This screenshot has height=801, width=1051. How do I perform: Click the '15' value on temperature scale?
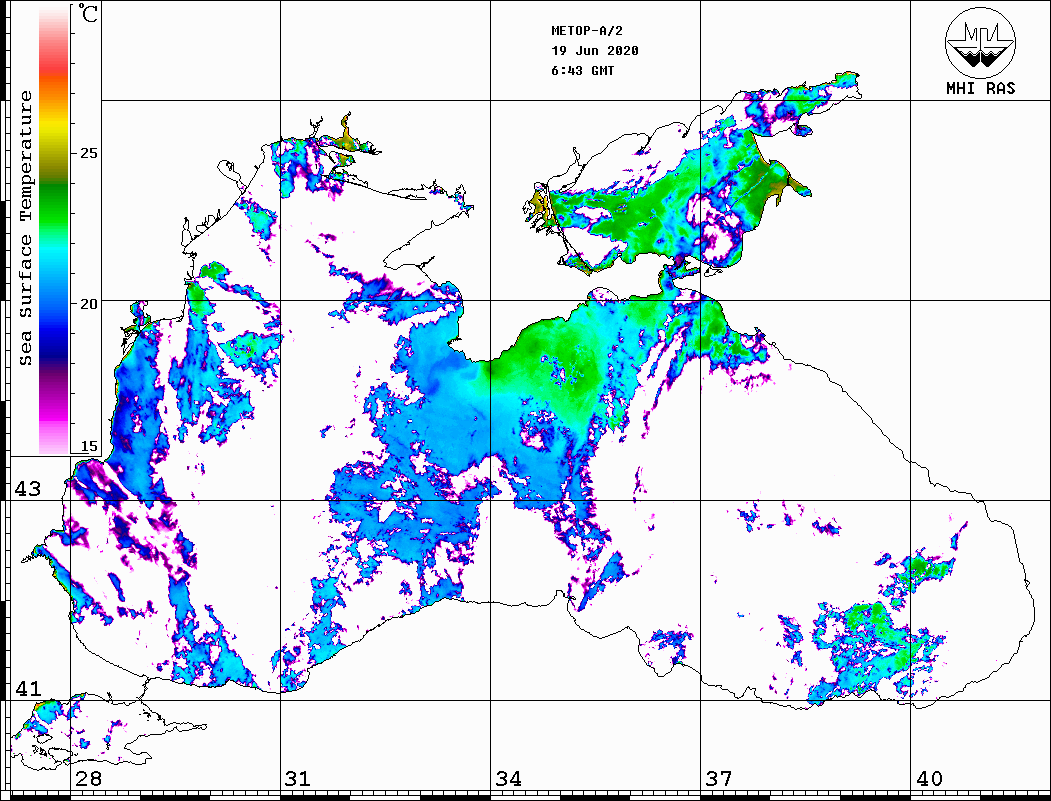[88, 446]
